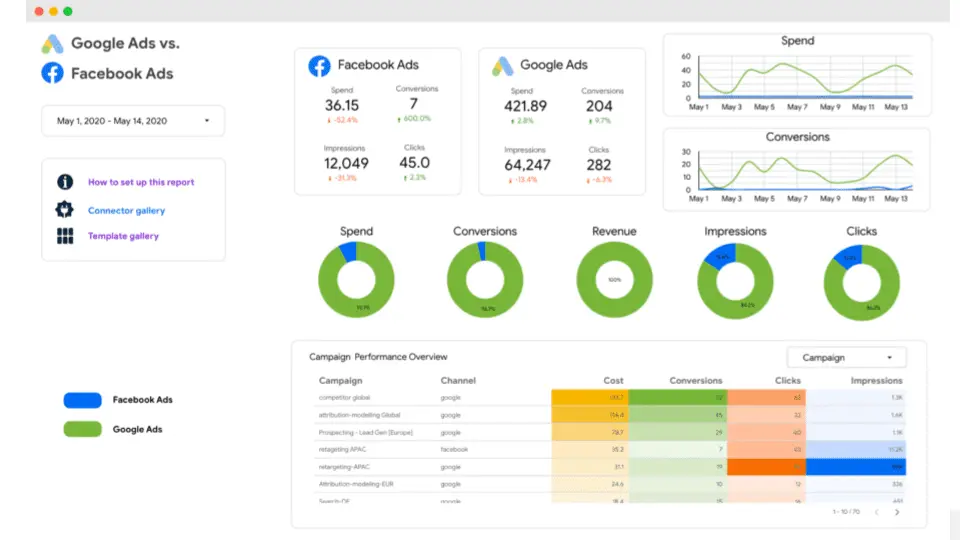This screenshot has width=960, height=540.
Task: Click the Facebook Ads heading text in the title
Action: (122, 73)
